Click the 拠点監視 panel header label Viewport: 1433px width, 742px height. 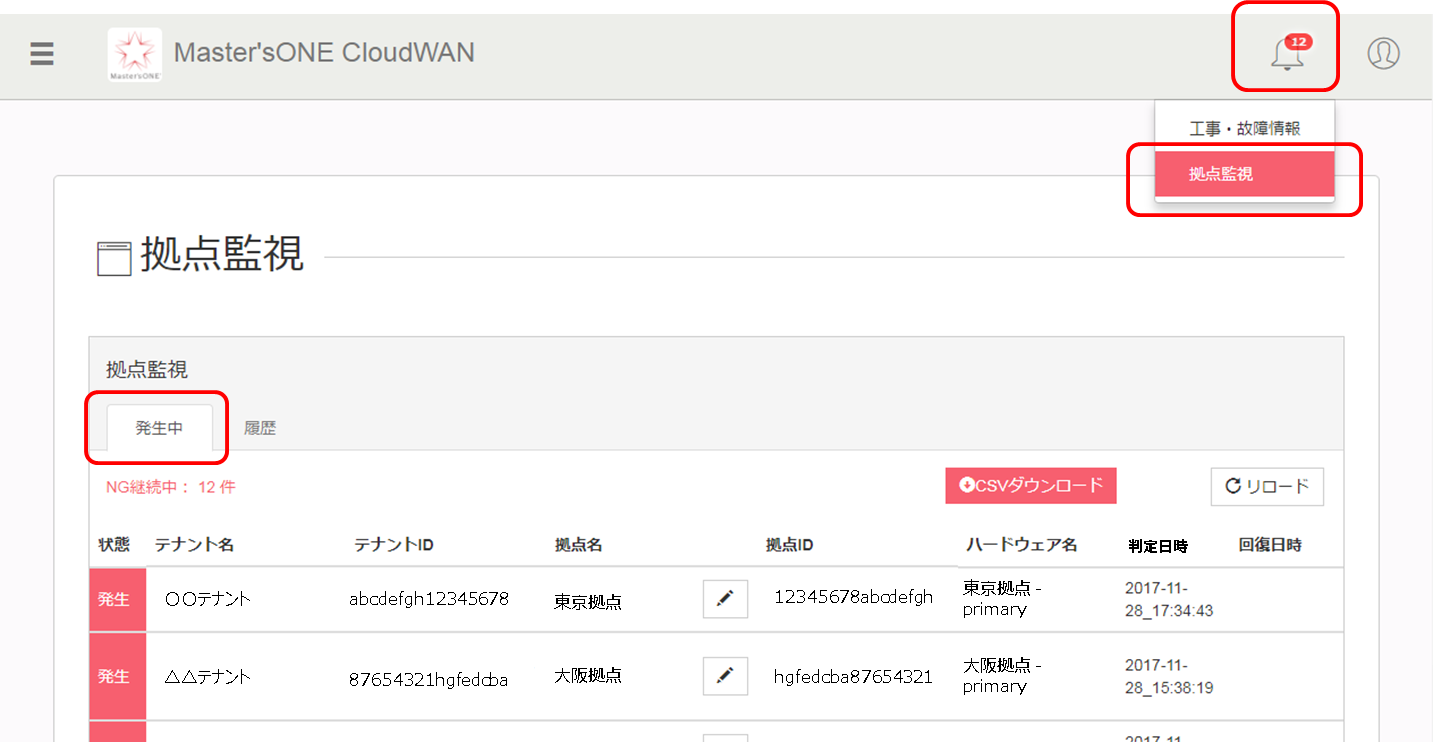[147, 369]
